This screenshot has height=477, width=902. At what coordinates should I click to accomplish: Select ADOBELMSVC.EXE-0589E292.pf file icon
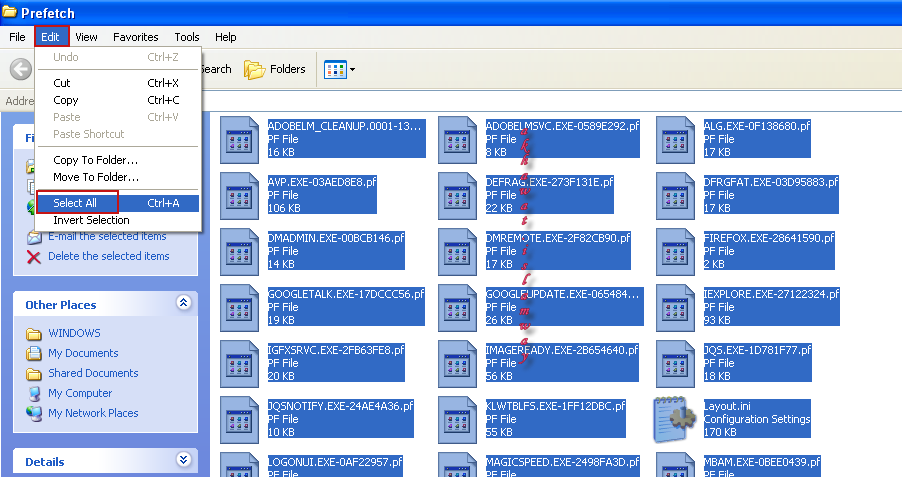tap(457, 140)
